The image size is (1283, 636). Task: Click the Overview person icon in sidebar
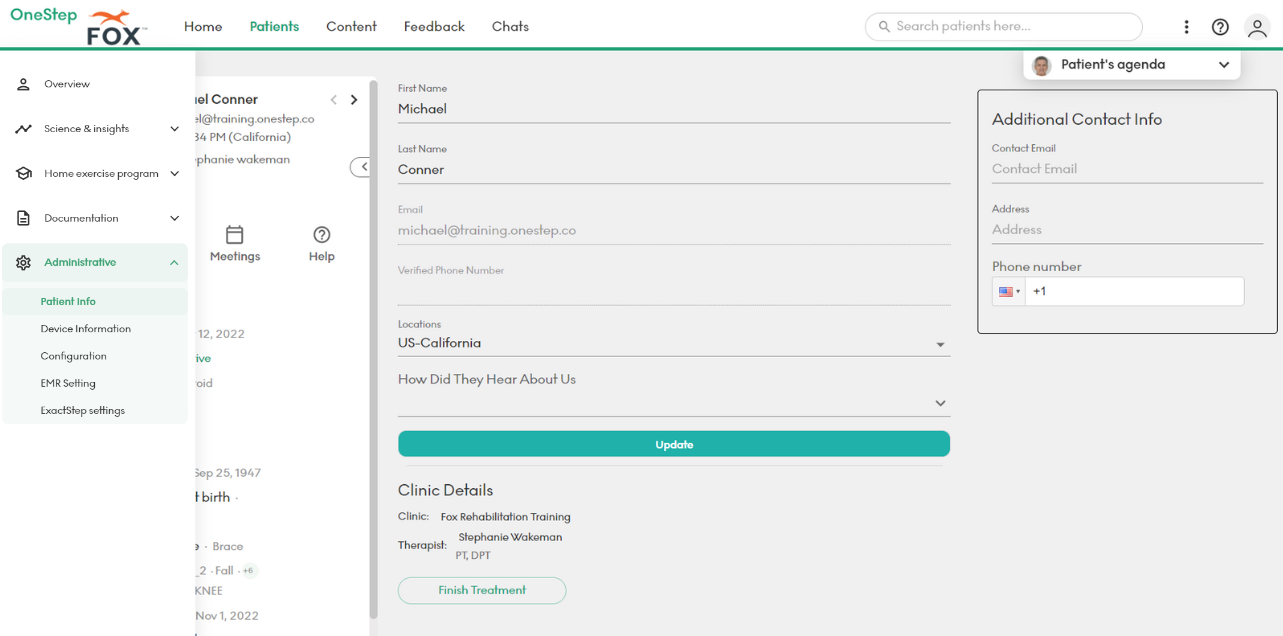(x=23, y=84)
